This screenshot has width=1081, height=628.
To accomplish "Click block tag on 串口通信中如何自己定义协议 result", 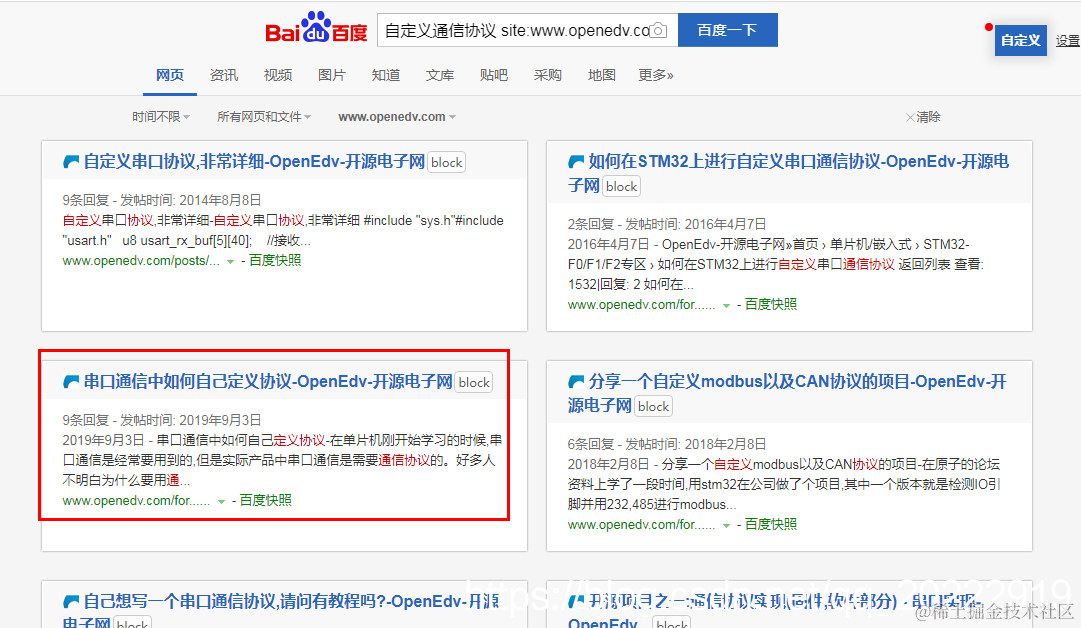I will coord(474,383).
